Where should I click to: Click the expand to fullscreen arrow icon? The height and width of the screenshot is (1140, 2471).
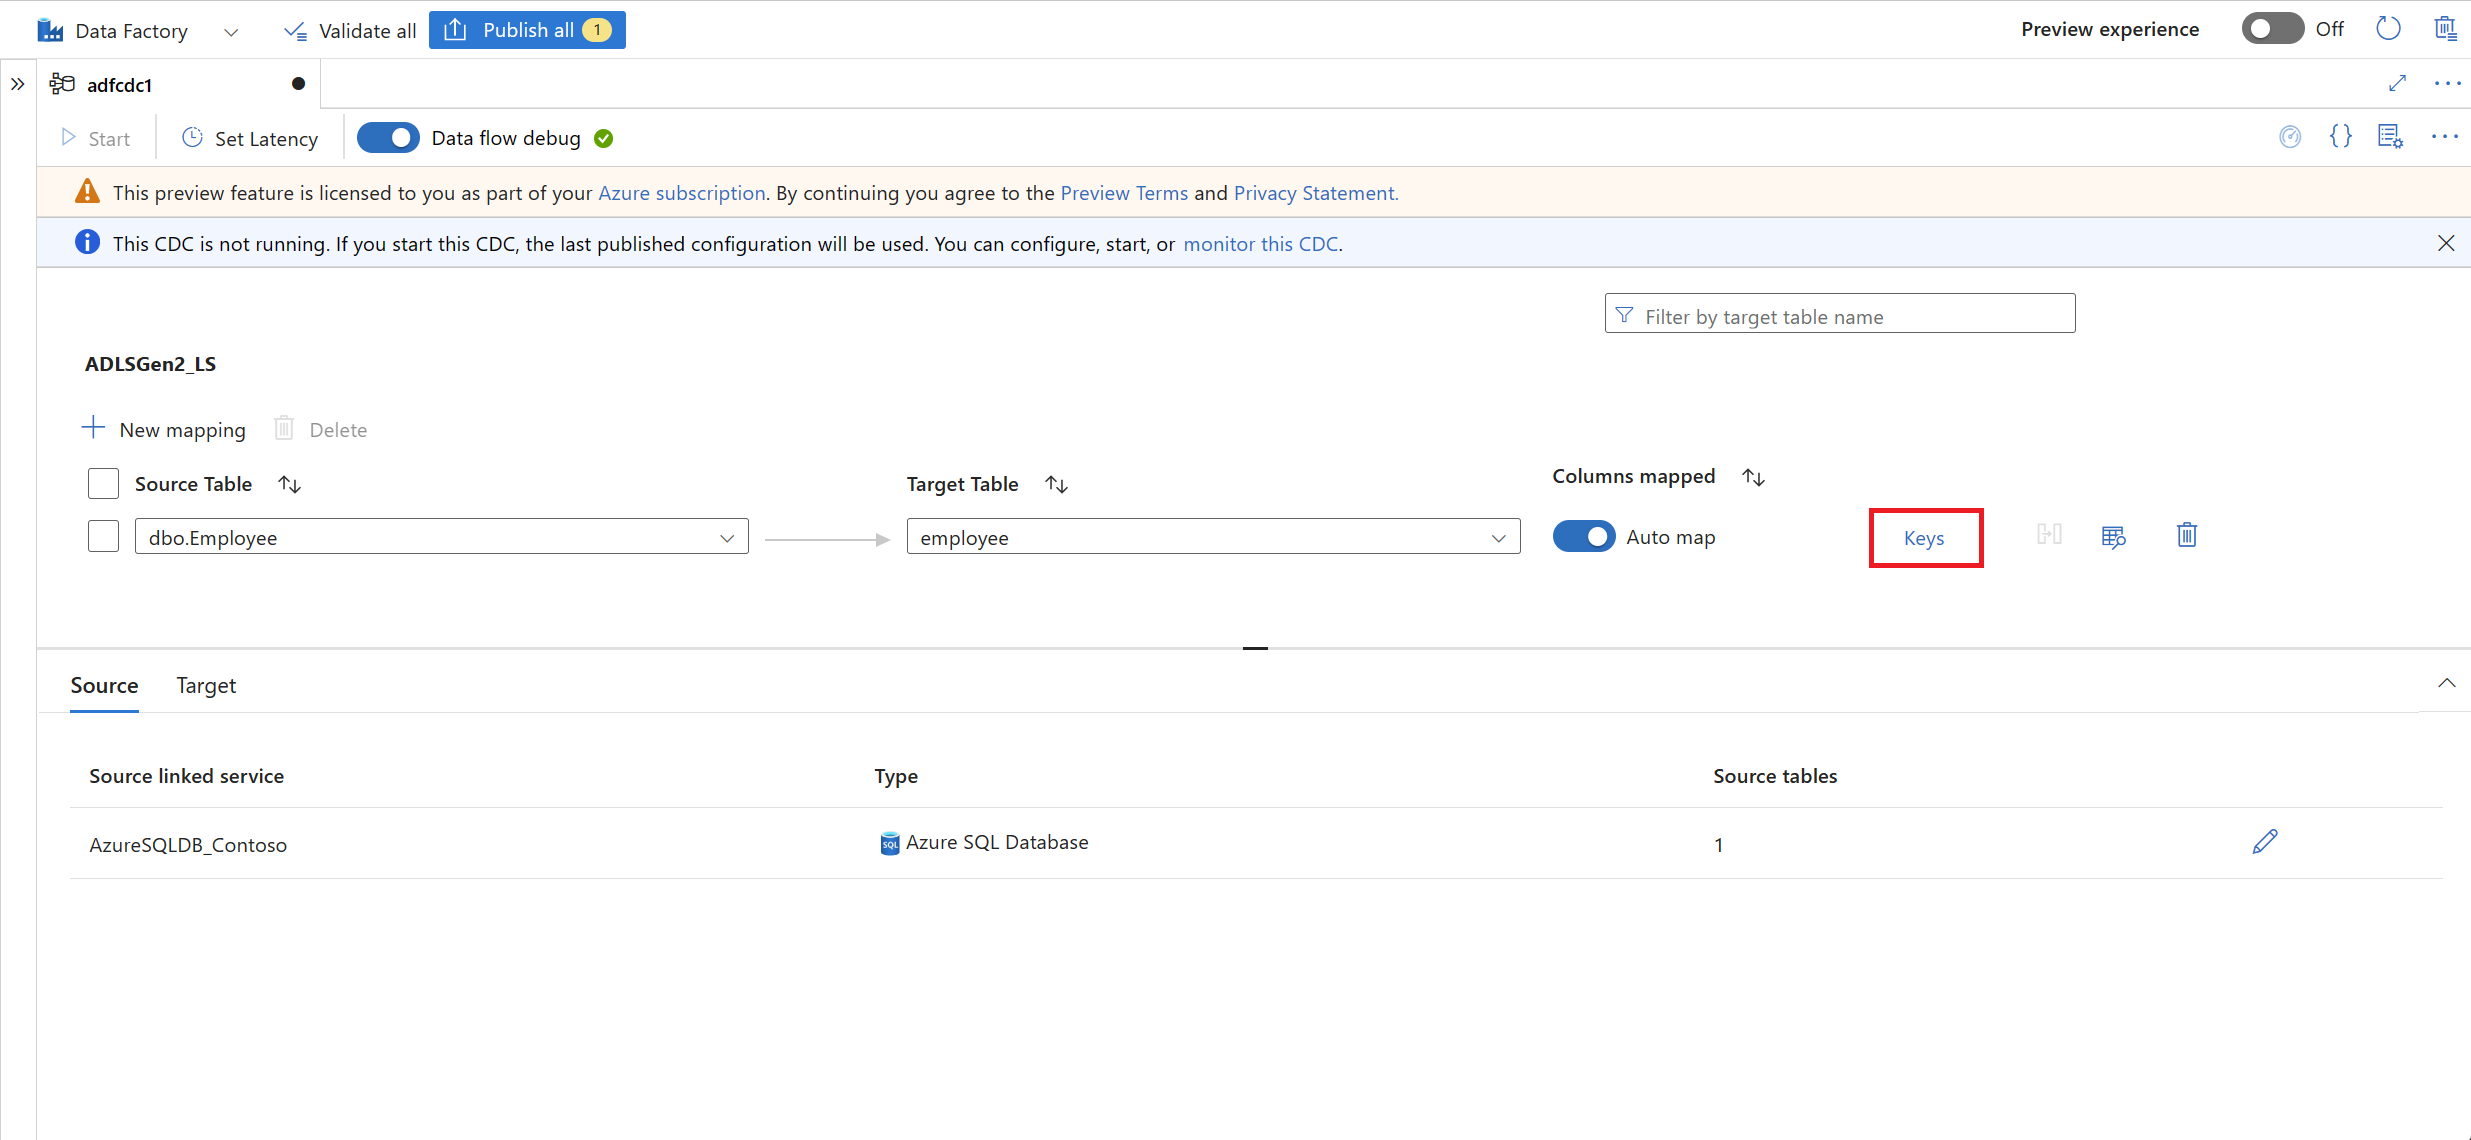tap(2397, 83)
